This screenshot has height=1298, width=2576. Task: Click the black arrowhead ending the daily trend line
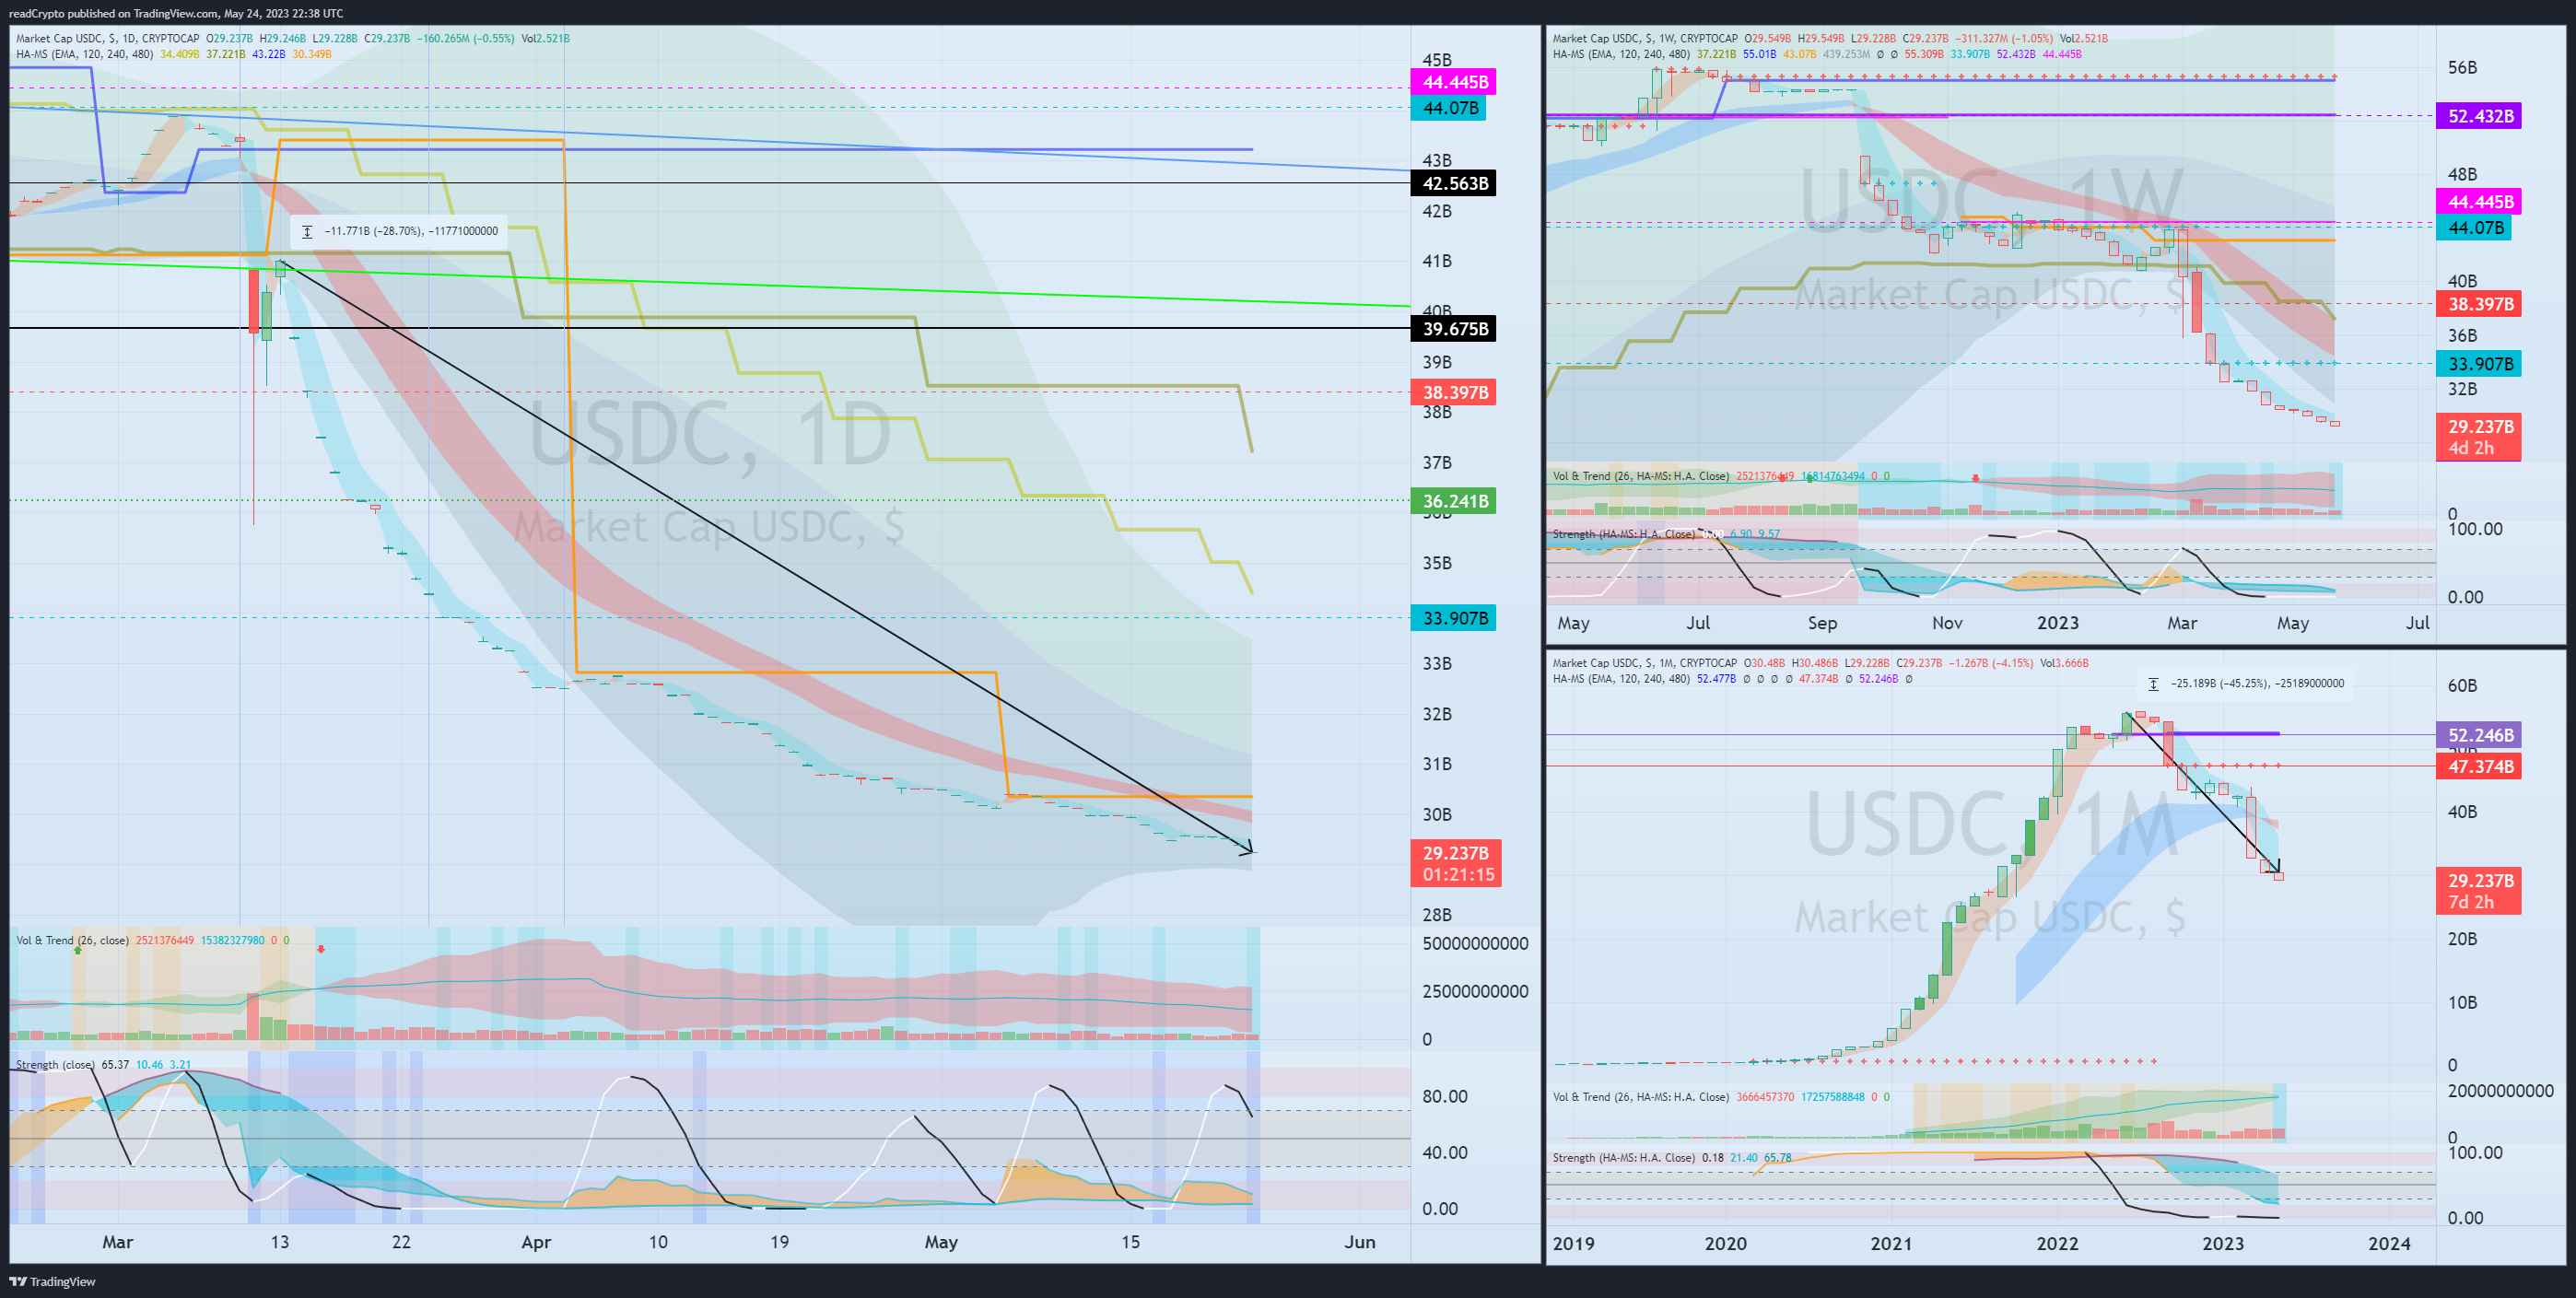1246,849
